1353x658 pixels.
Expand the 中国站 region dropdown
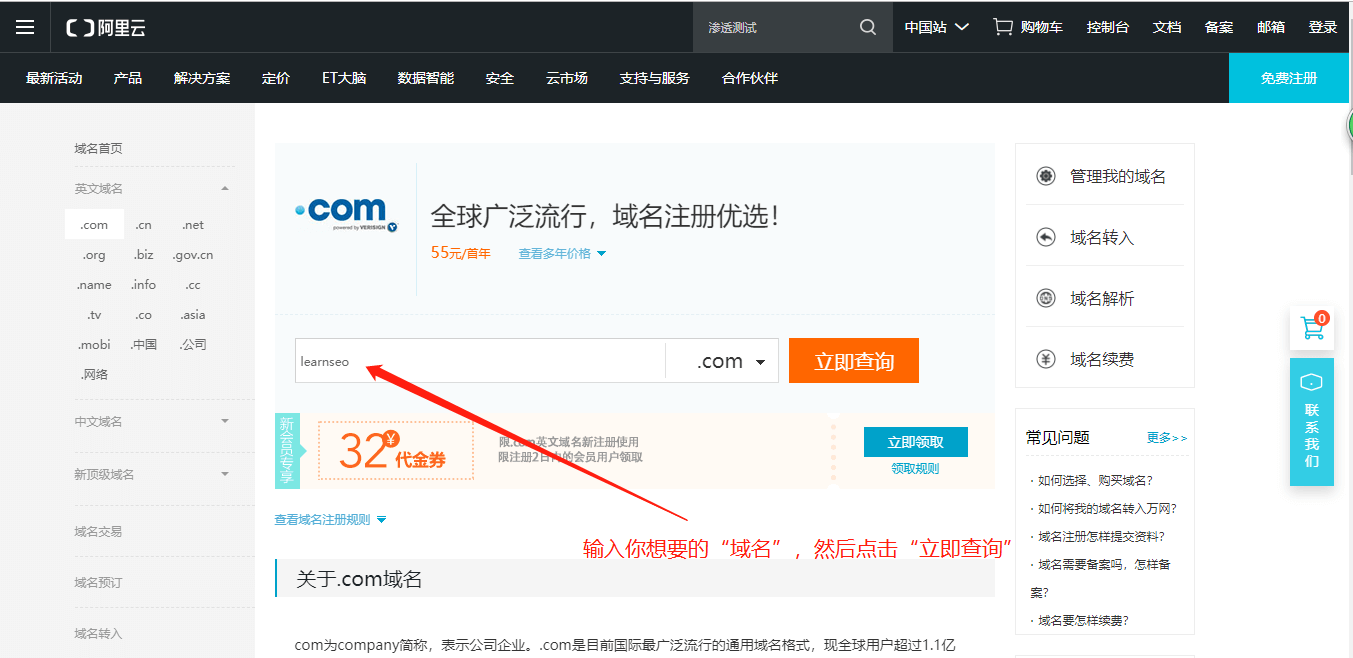(x=936, y=27)
